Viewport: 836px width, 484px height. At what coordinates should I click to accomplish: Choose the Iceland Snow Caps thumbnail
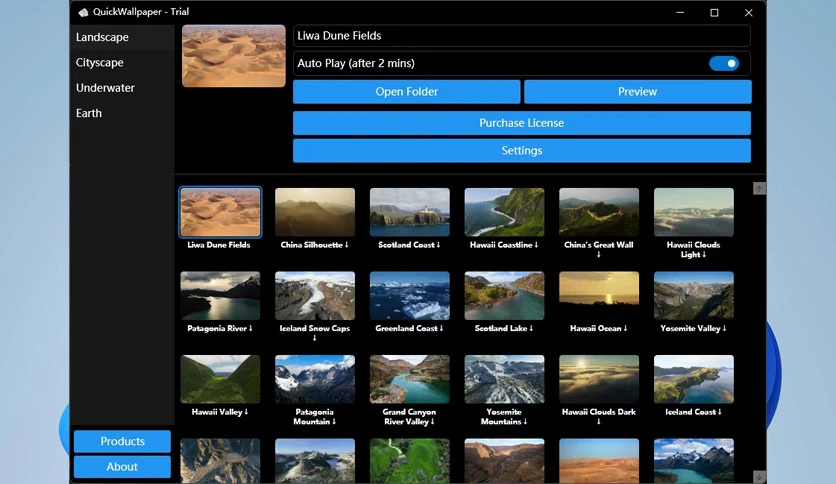(x=315, y=296)
